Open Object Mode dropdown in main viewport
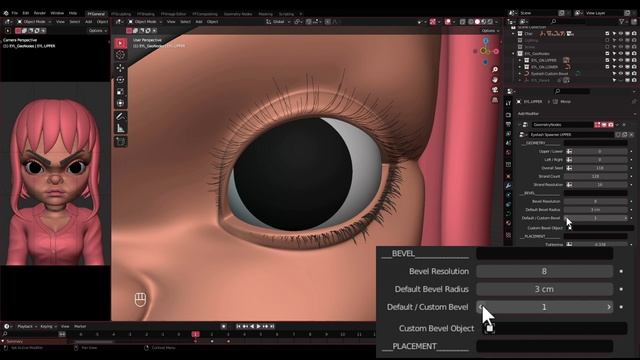The width and height of the screenshot is (640, 360). [x=144, y=22]
